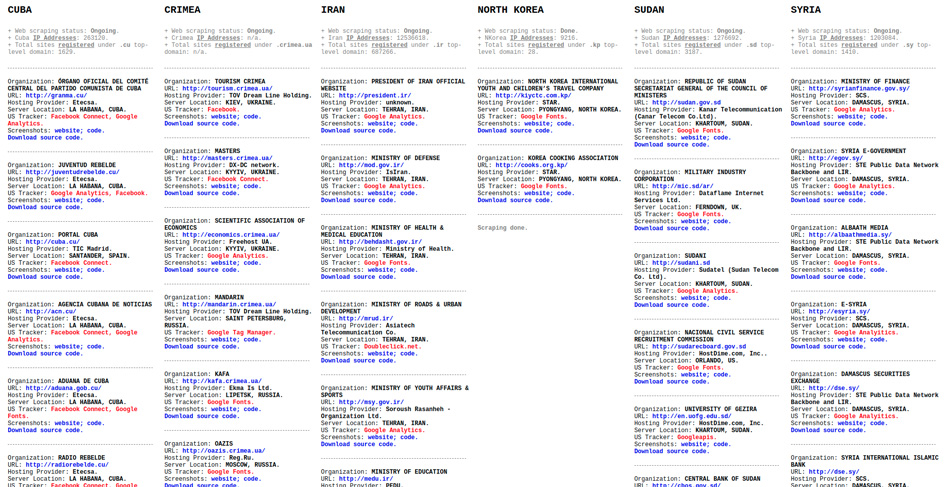The image size is (950, 487).
Task: View code screenshot for Mandarin Crimea
Action: click(x=253, y=339)
